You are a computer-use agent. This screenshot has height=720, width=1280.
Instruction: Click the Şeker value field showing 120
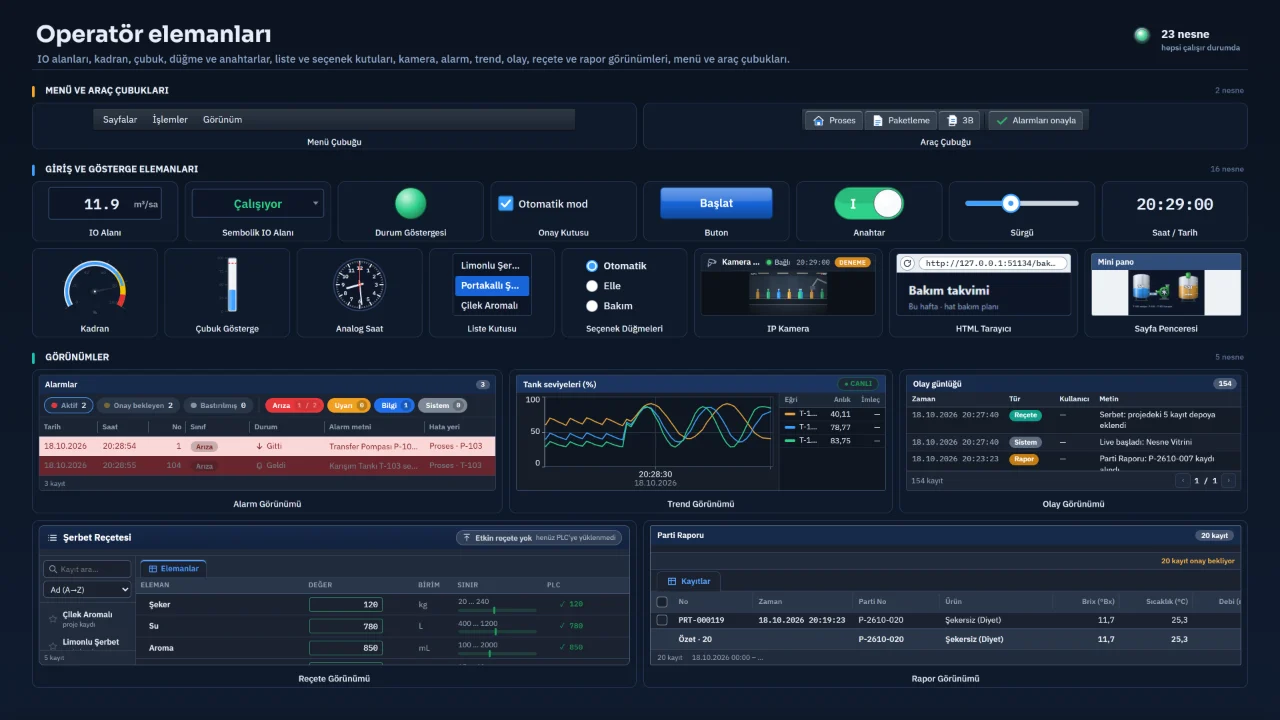346,604
